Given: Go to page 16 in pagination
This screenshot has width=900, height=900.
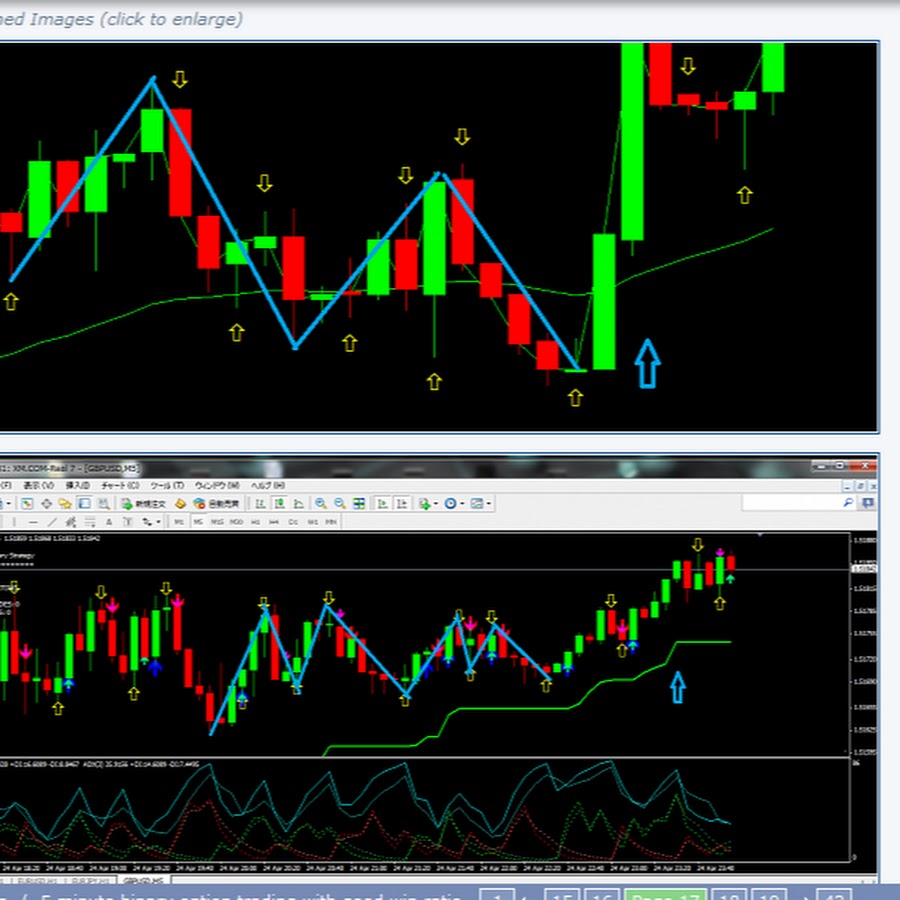Looking at the screenshot, I should click(x=601, y=897).
